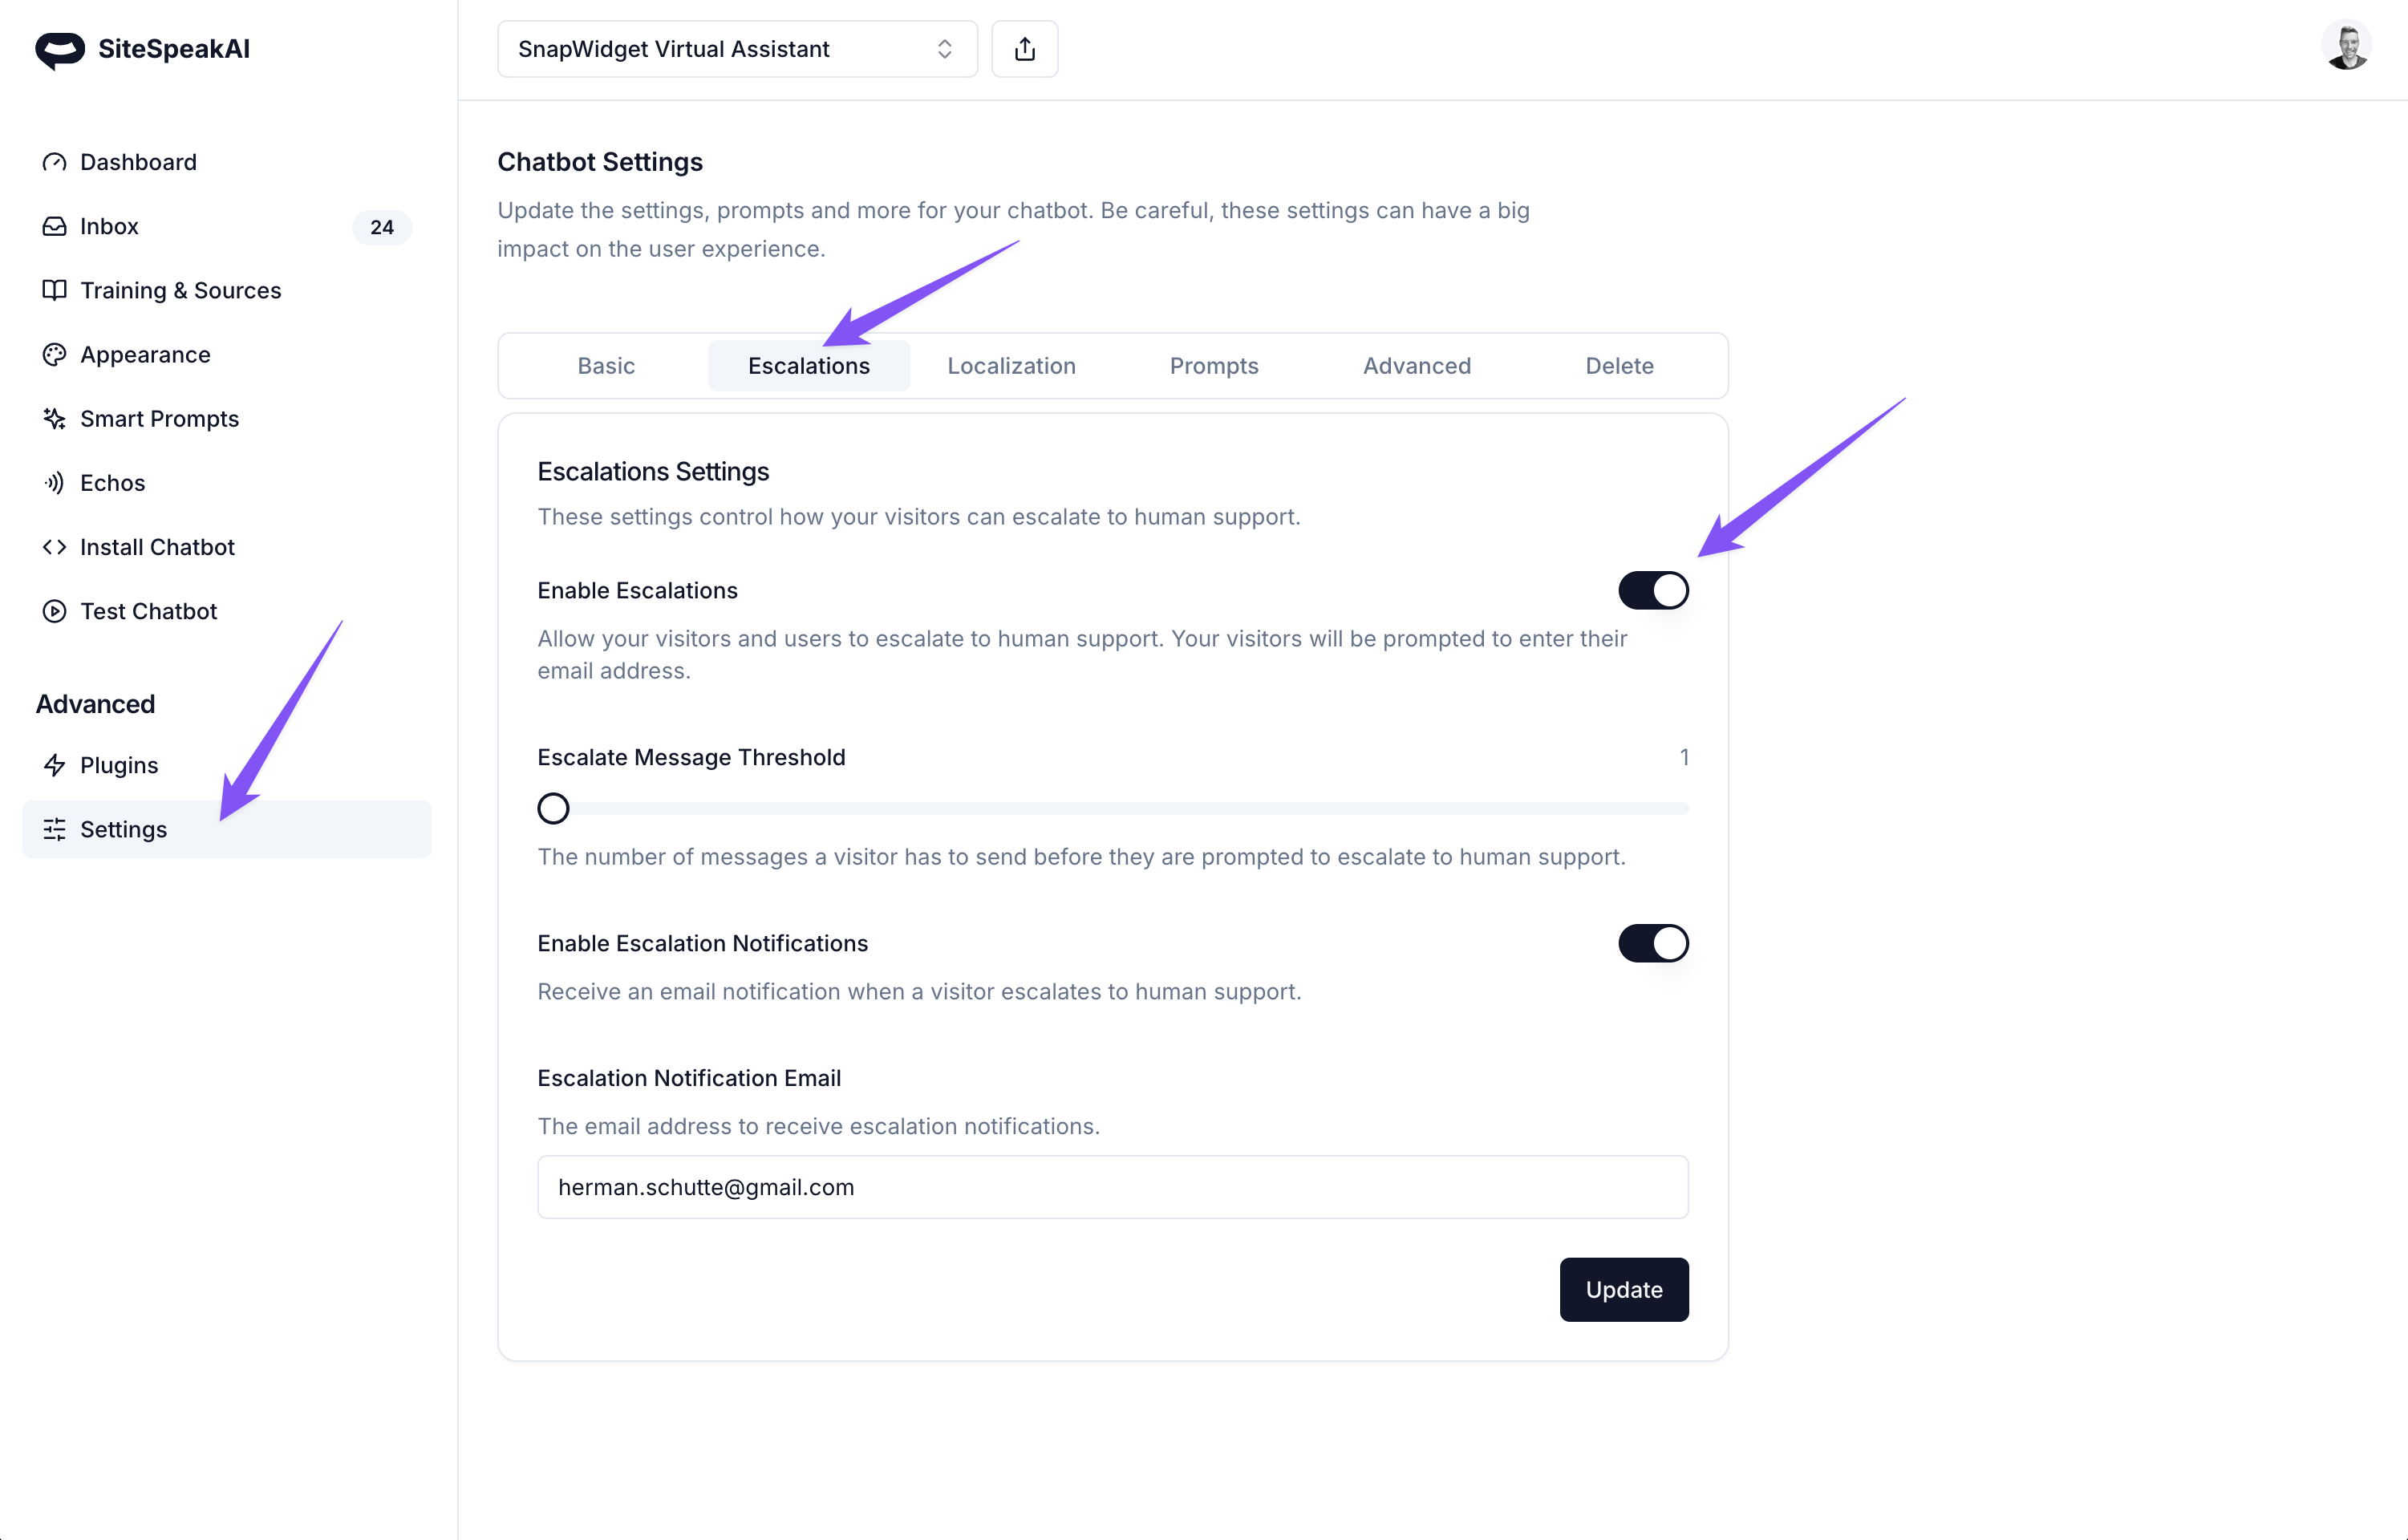Open Plugins via the lightning icon
The width and height of the screenshot is (2408, 1540).
coord(54,765)
